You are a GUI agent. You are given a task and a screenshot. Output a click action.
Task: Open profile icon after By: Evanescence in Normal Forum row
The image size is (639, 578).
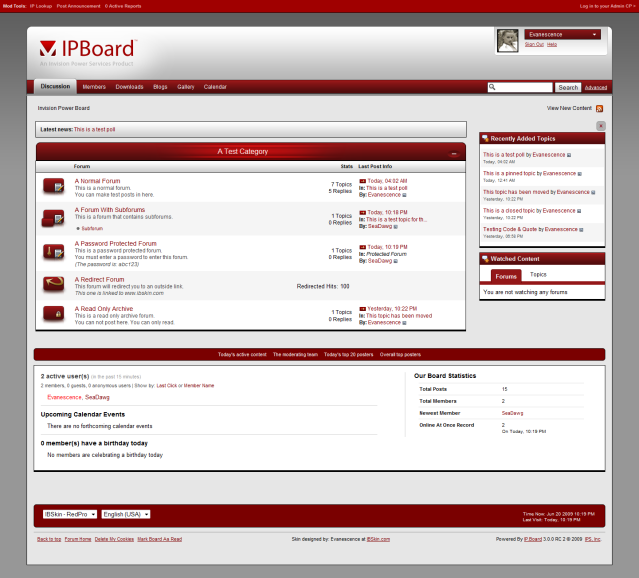coord(404,195)
